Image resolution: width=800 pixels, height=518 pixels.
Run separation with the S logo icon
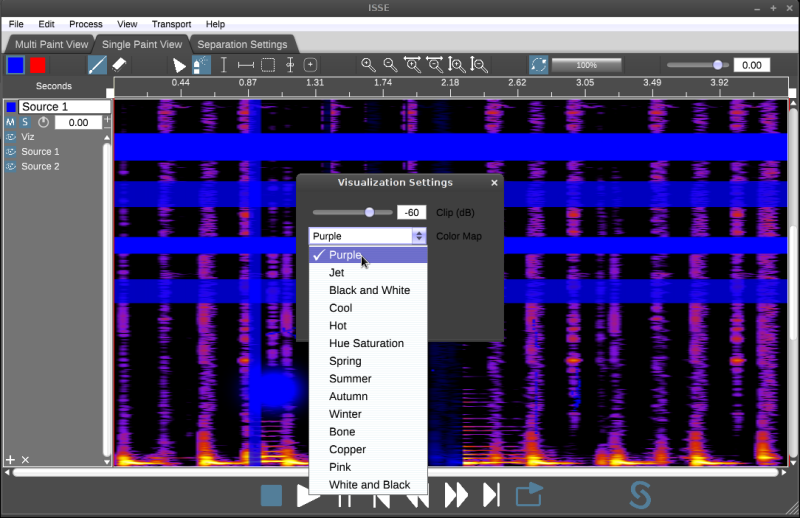pos(640,495)
